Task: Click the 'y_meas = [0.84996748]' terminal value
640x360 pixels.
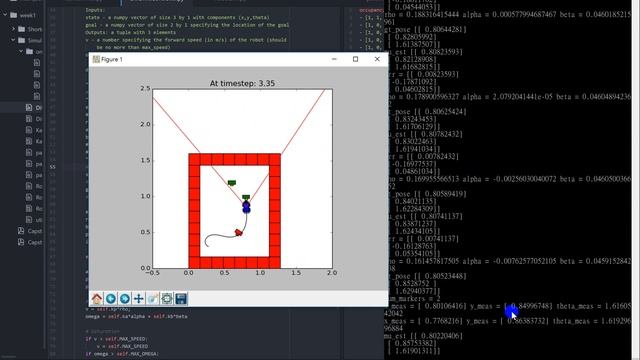Action: point(511,306)
